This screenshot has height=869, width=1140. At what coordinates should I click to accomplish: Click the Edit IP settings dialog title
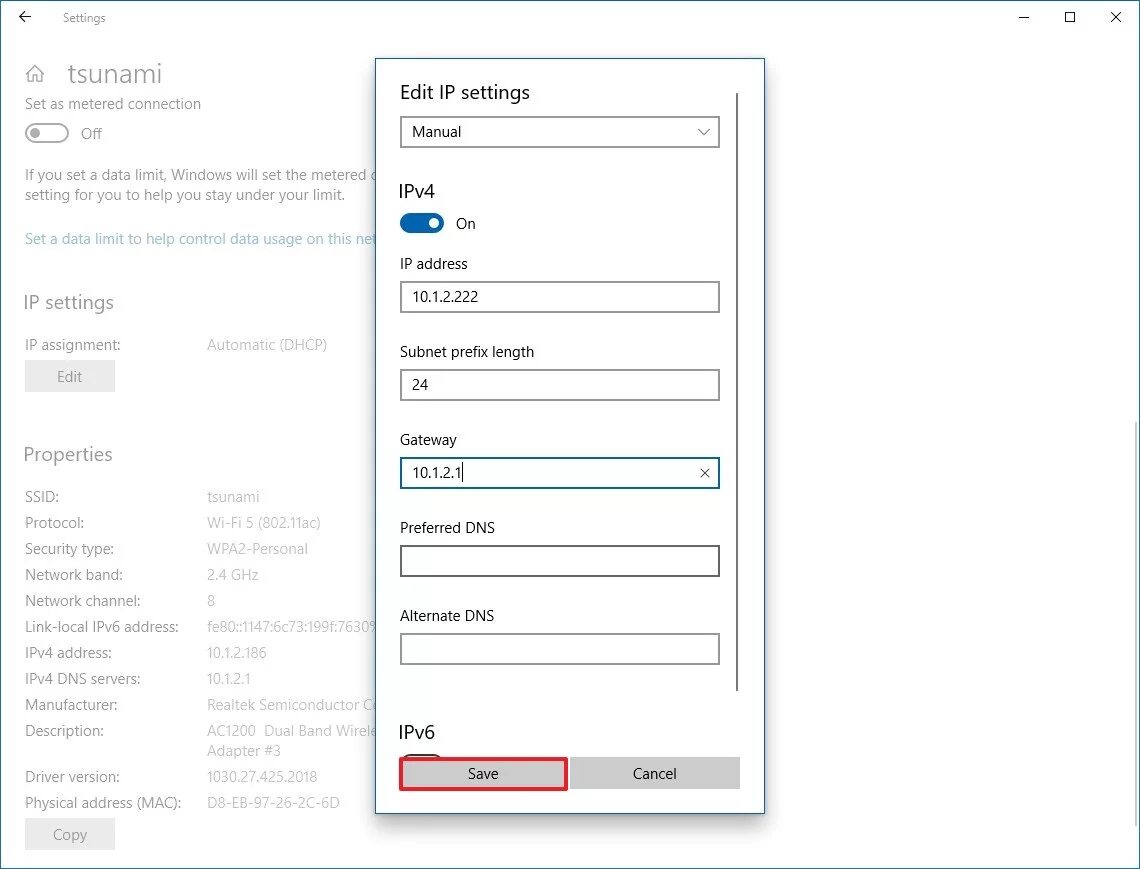click(465, 92)
